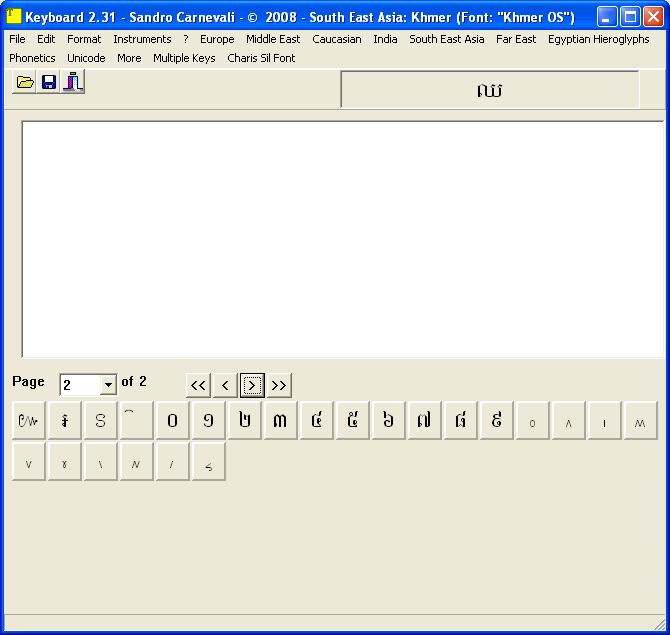Insert Khmer digit one ១
670x635 pixels.
click(208, 420)
